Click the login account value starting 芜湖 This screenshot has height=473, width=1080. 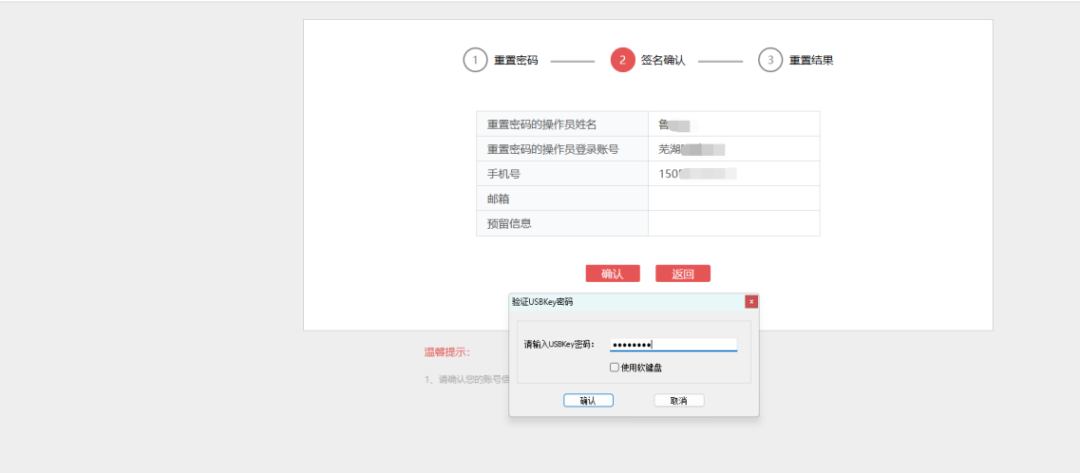click(x=692, y=149)
